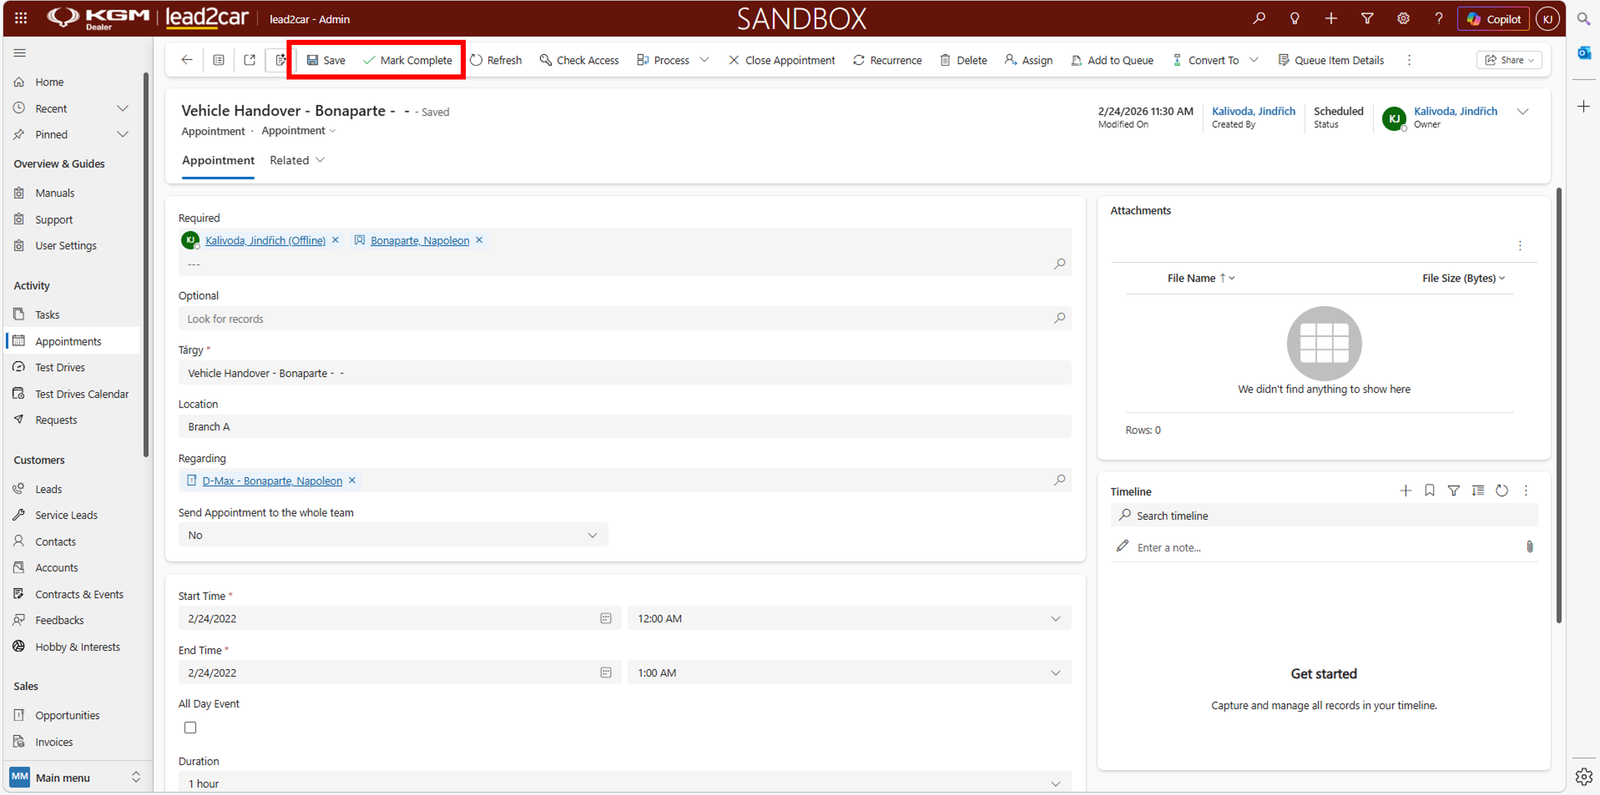Open the D-Max - Bonaparte, Napoleon regarding link
Viewport: 1600px width, 795px height.
pos(272,481)
